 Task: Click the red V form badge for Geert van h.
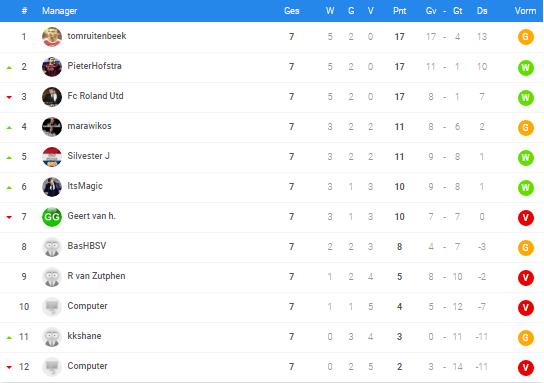(526, 218)
